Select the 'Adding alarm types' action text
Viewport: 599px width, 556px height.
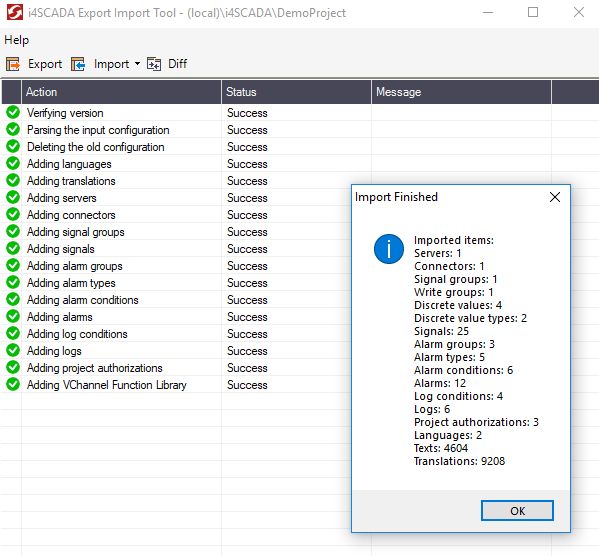click(71, 283)
